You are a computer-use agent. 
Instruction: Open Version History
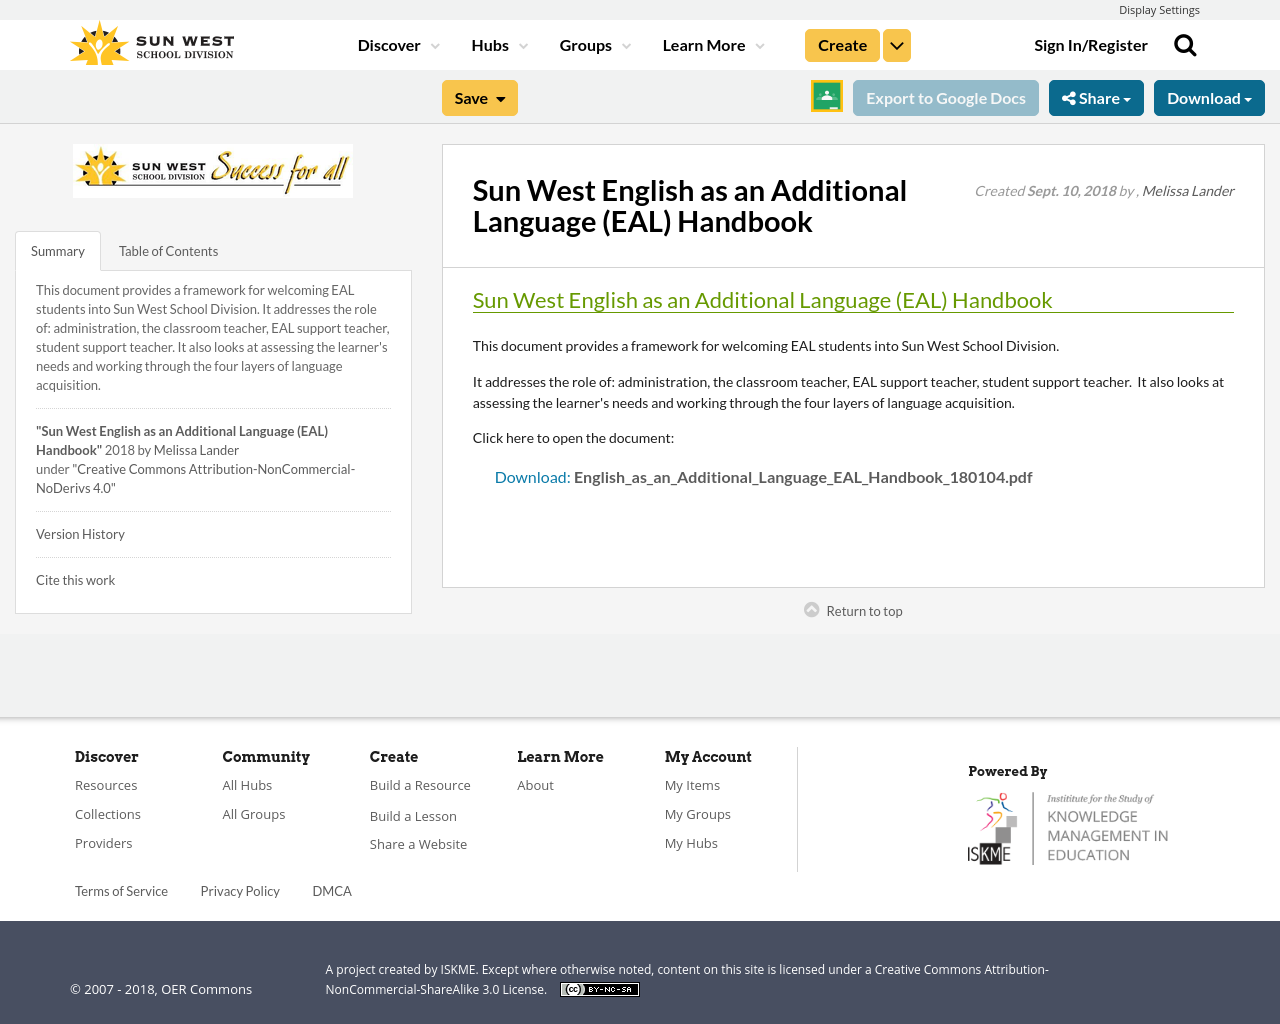click(x=80, y=533)
